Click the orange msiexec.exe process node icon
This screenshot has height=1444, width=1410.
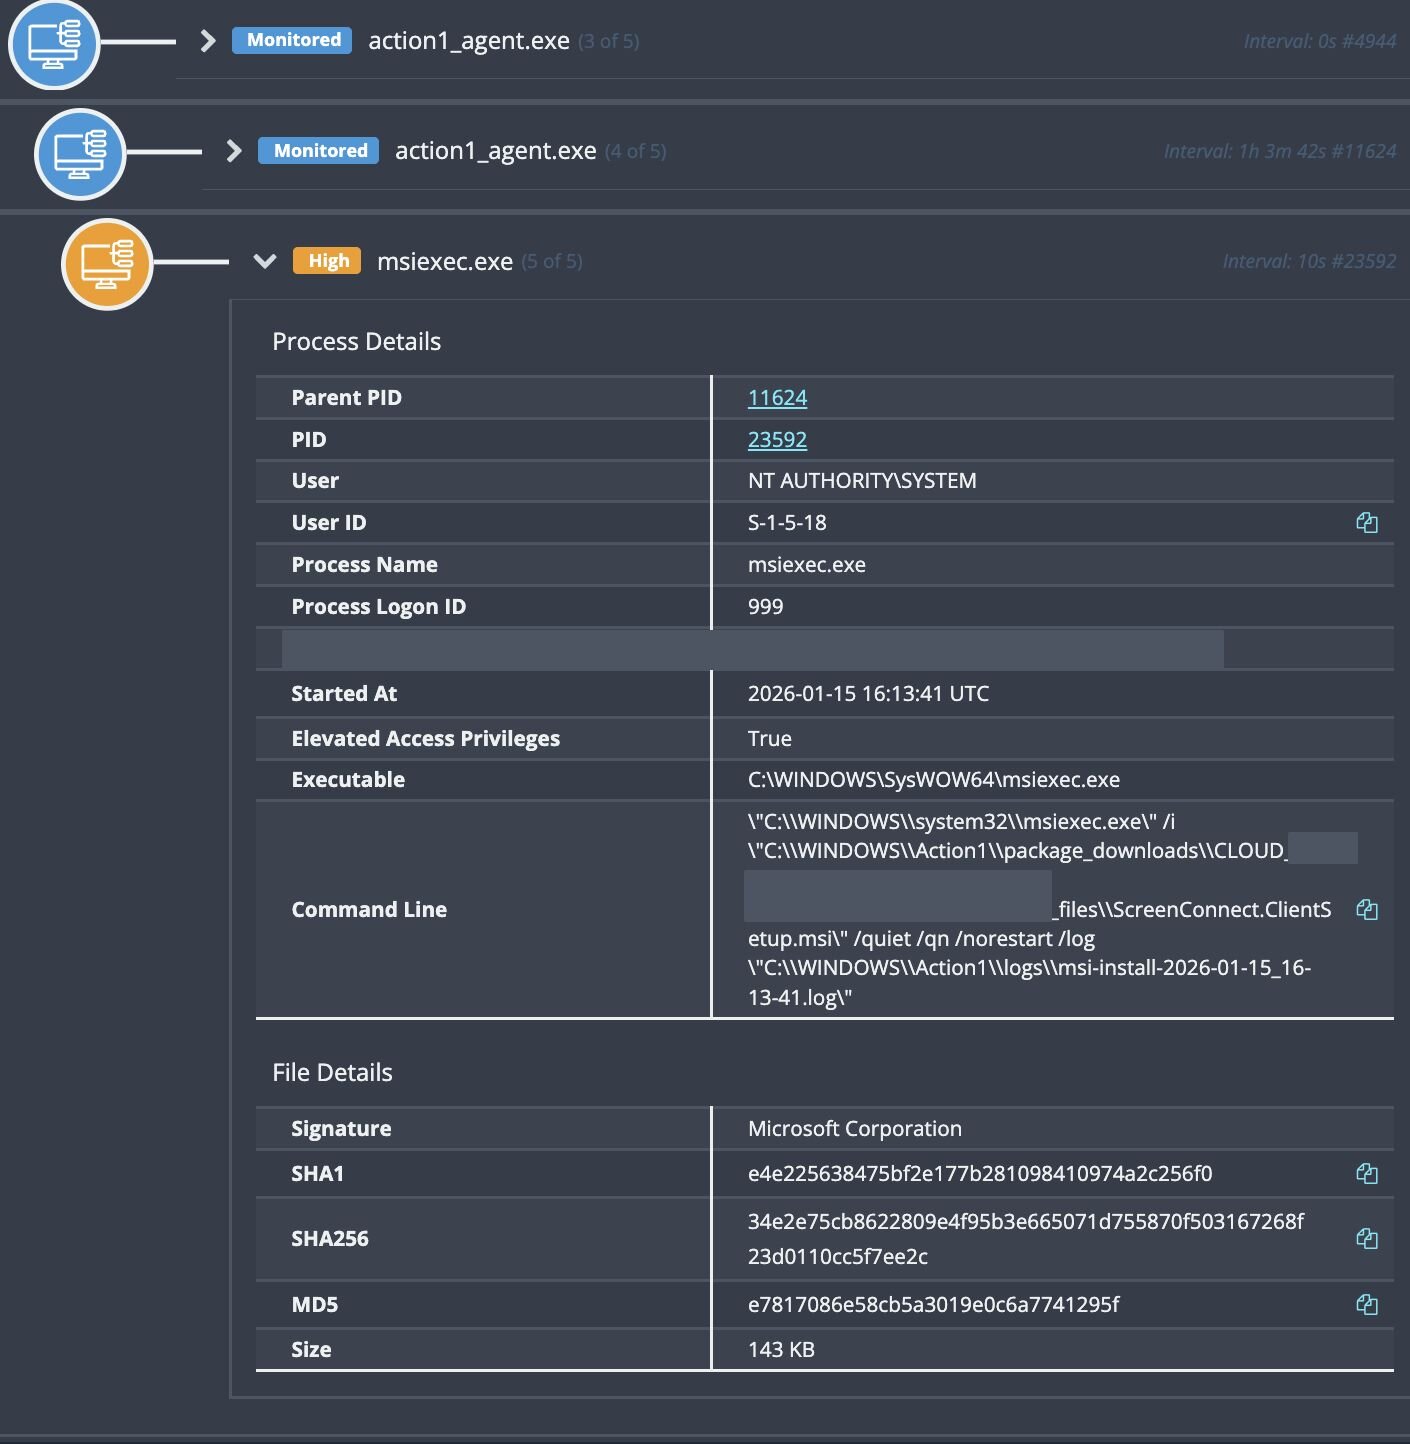click(x=107, y=264)
